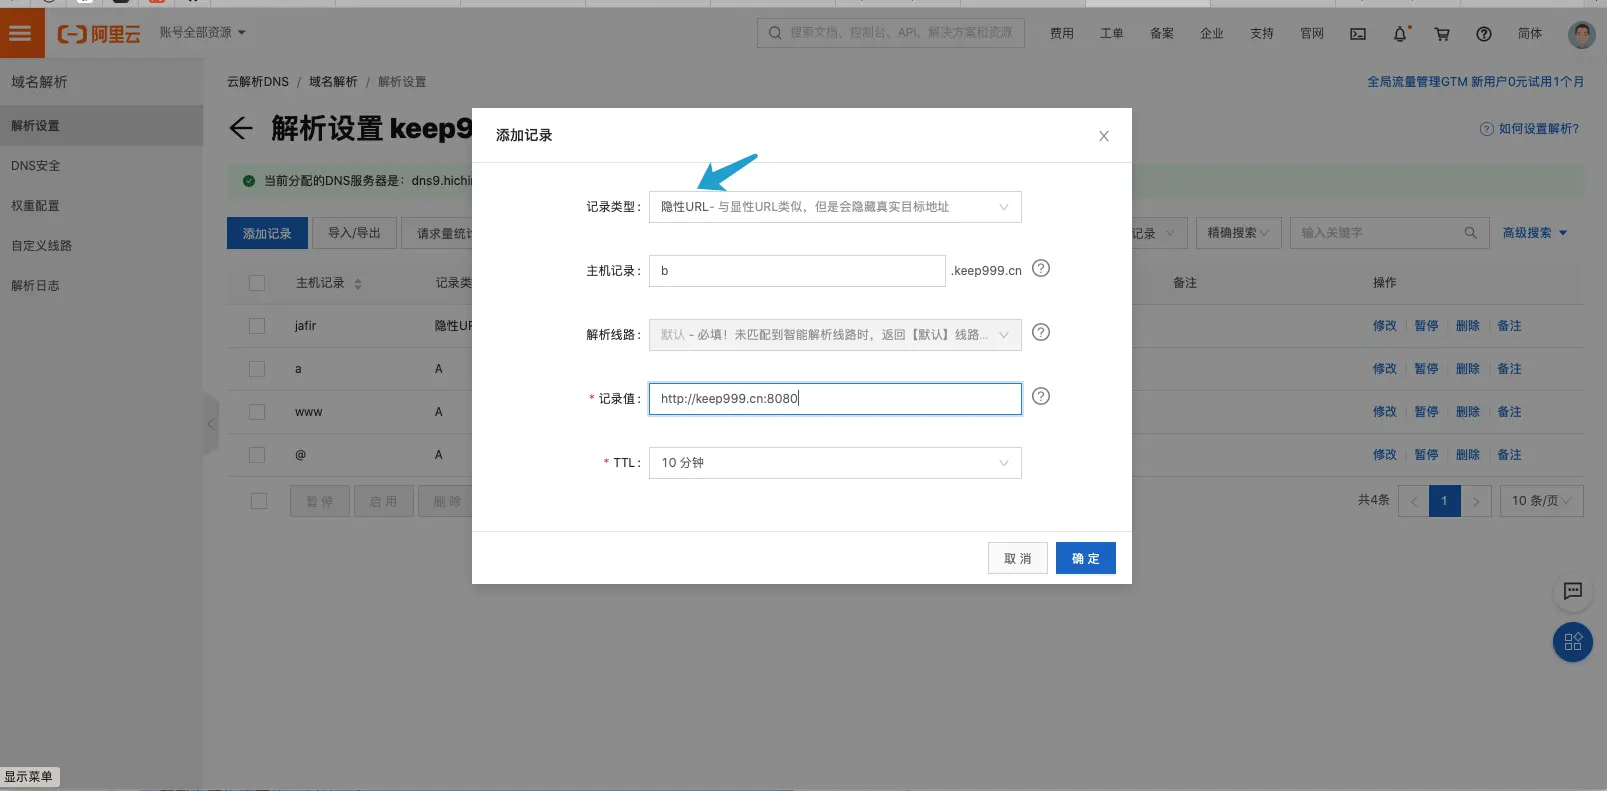Sort by the 主机记录 column
Screen dimensions: 1607x791
[358, 284]
